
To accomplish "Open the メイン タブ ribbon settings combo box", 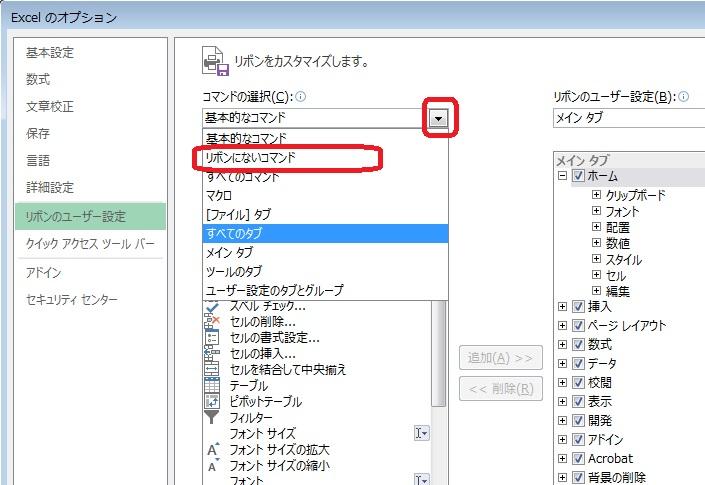I will pos(629,118).
